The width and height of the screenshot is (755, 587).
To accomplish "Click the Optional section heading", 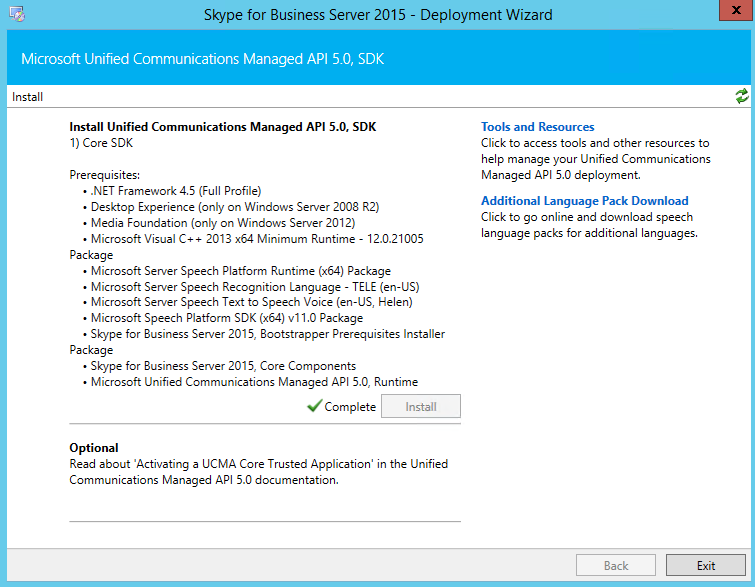I will tap(94, 448).
